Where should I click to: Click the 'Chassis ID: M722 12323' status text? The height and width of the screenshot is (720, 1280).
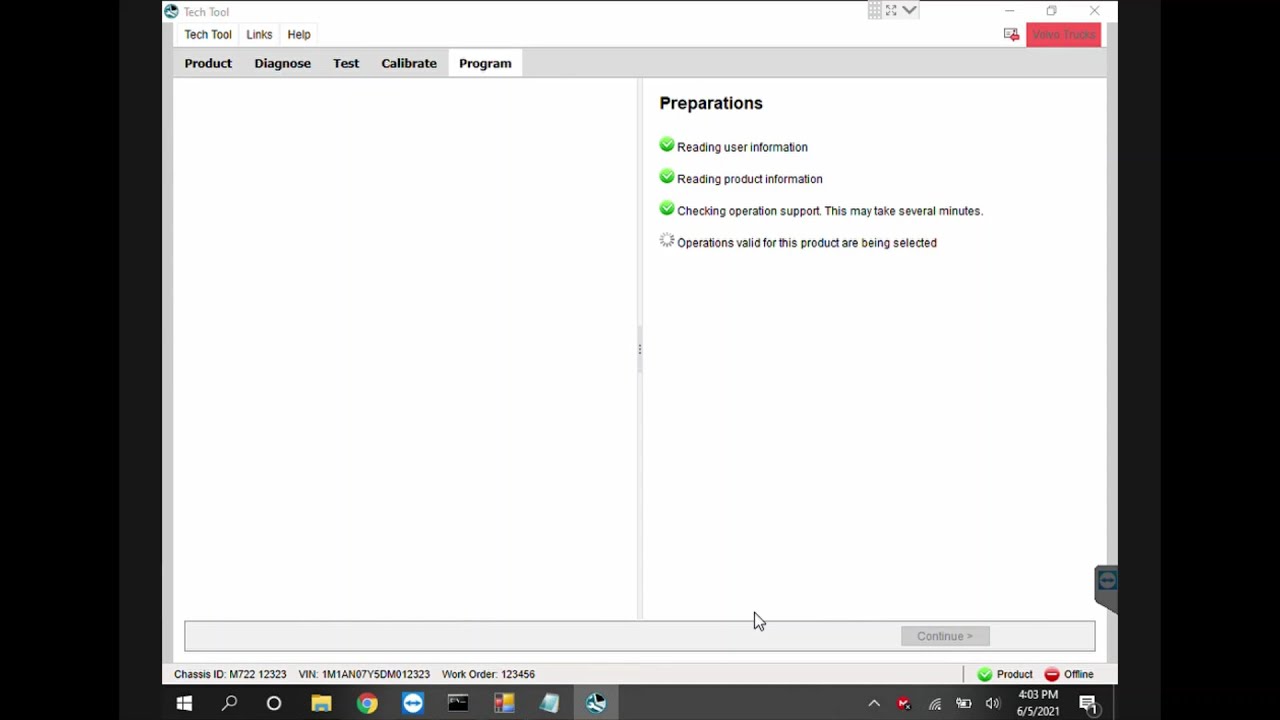point(230,674)
